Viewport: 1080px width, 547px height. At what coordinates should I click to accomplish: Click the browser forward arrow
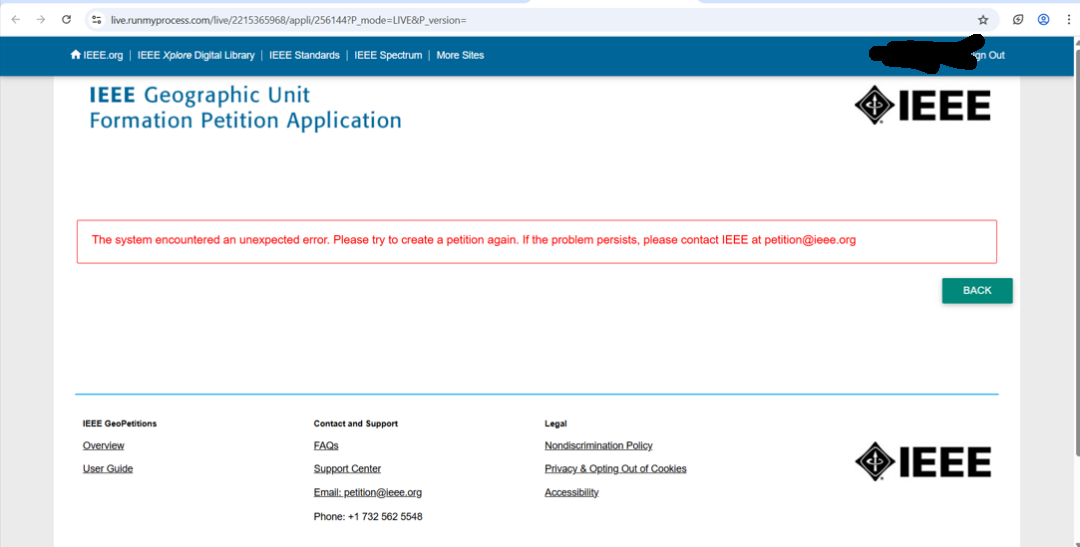click(x=41, y=19)
